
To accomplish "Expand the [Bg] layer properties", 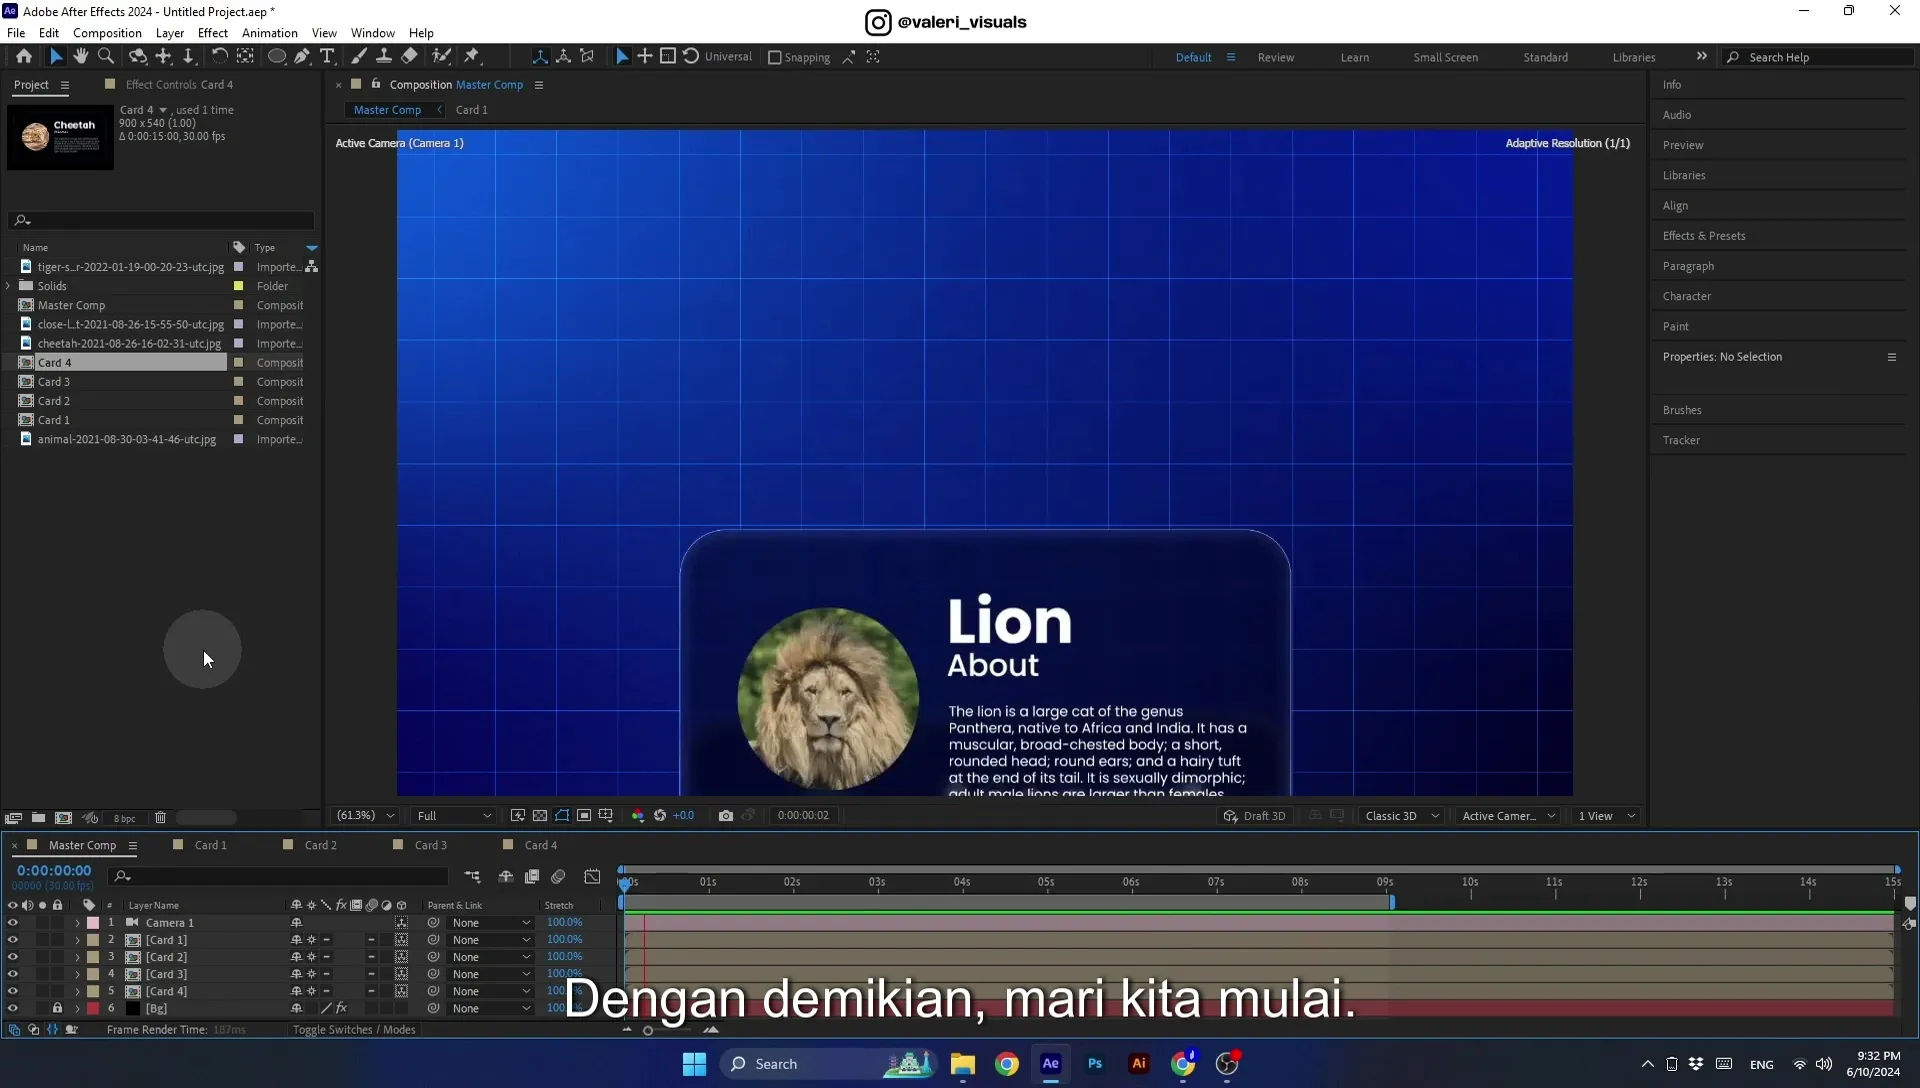I will coord(77,1009).
